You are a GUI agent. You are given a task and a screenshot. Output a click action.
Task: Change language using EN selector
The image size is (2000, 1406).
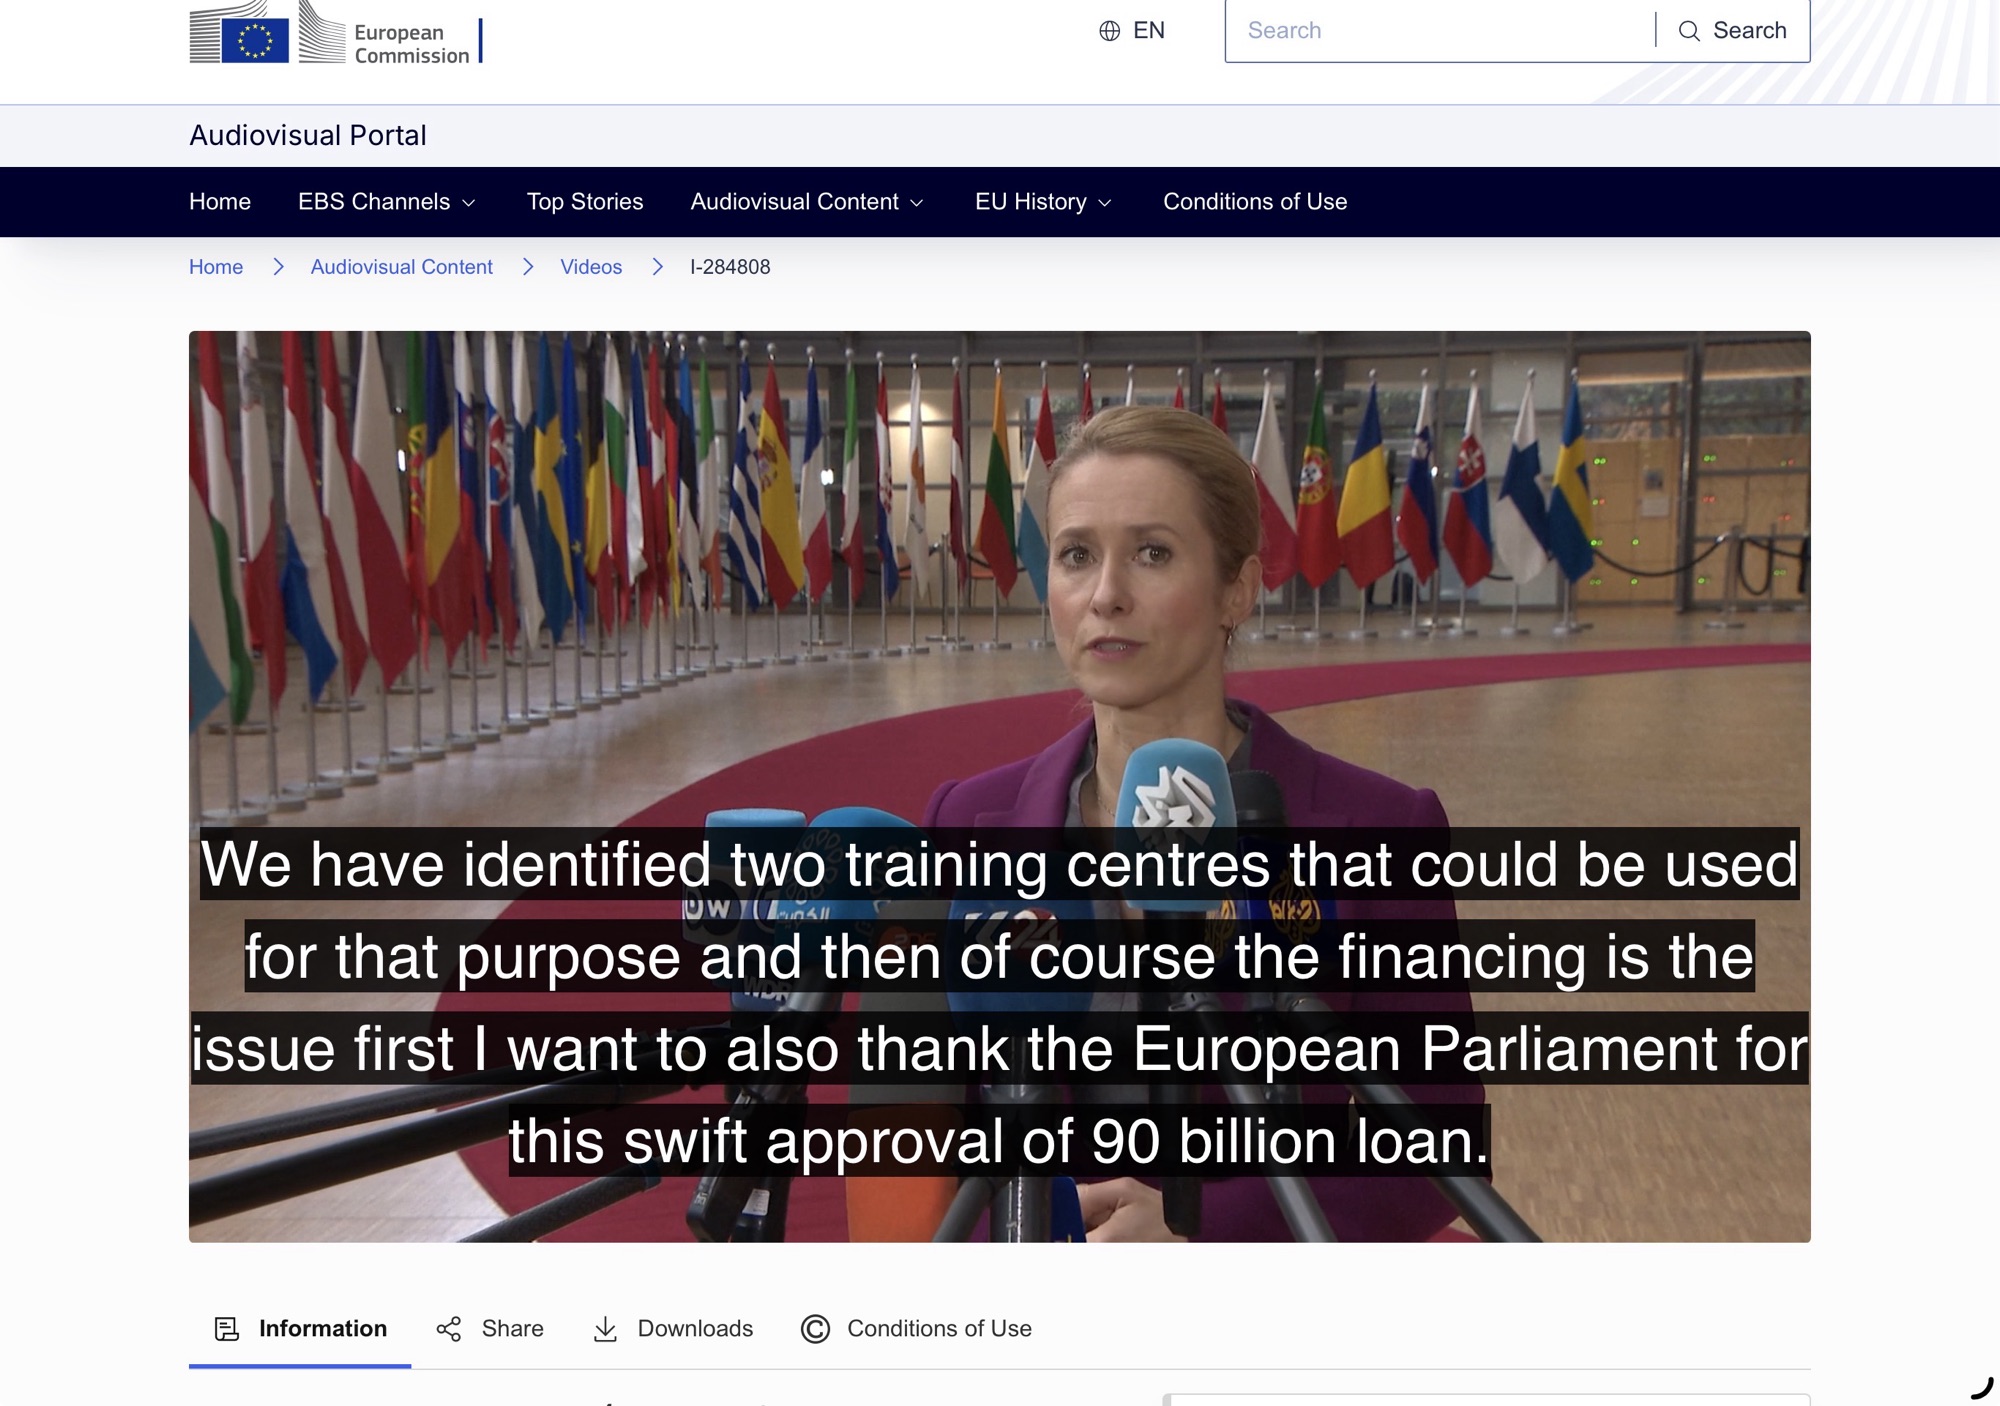(x=1132, y=31)
